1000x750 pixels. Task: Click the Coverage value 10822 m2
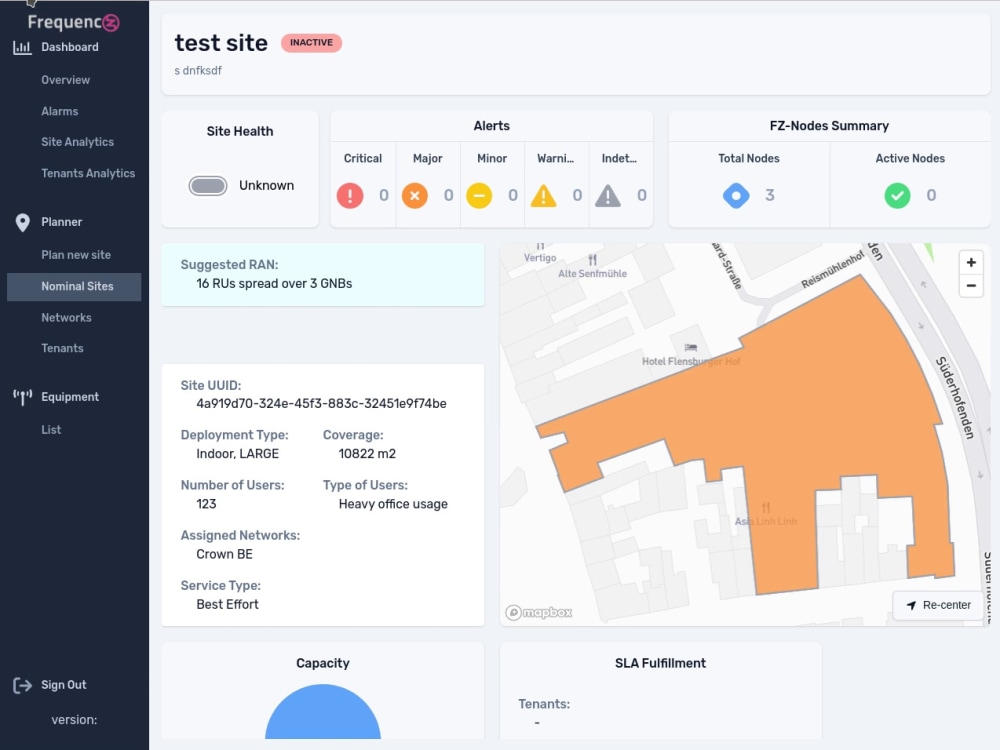click(367, 454)
